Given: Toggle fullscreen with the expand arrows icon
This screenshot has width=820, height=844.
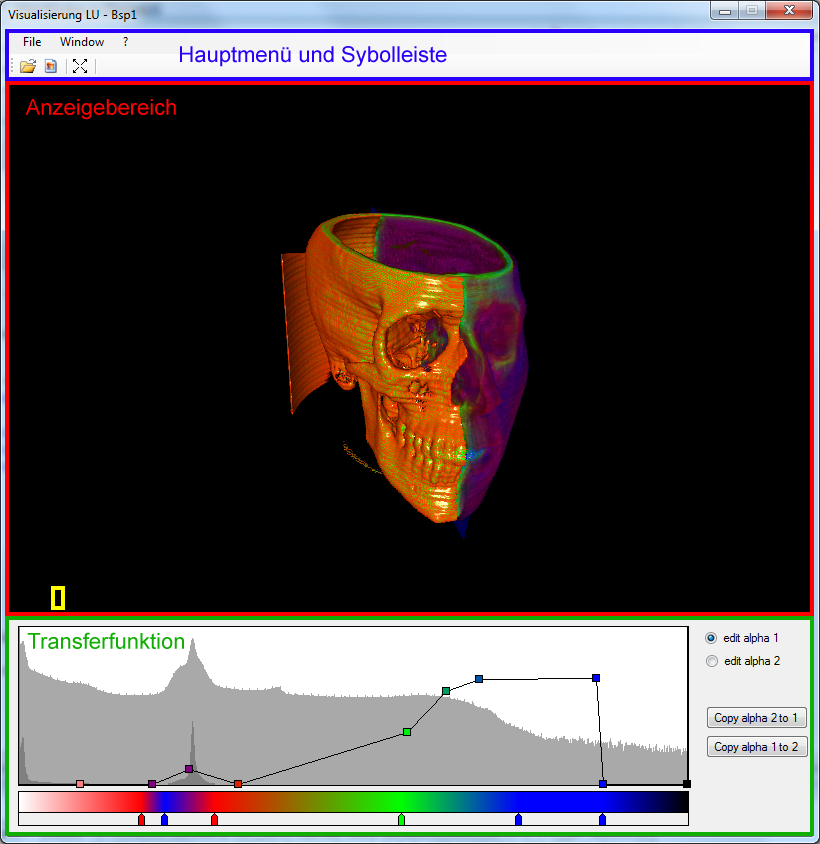Looking at the screenshot, I should click(x=80, y=66).
